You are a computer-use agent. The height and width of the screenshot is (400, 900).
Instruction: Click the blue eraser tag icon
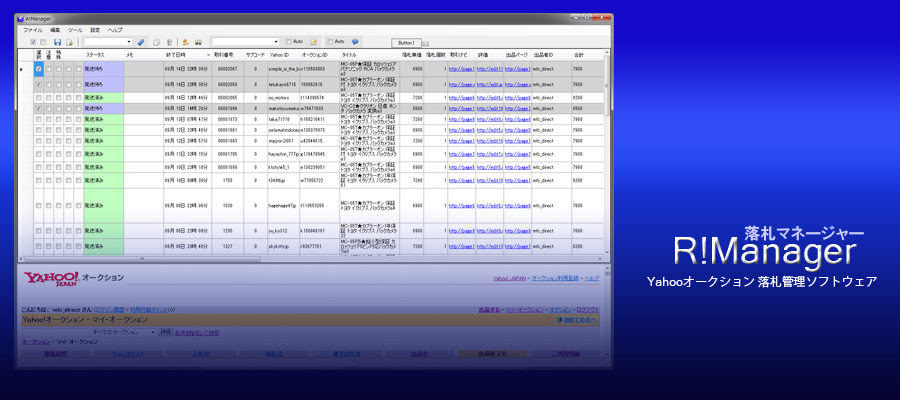coord(141,42)
